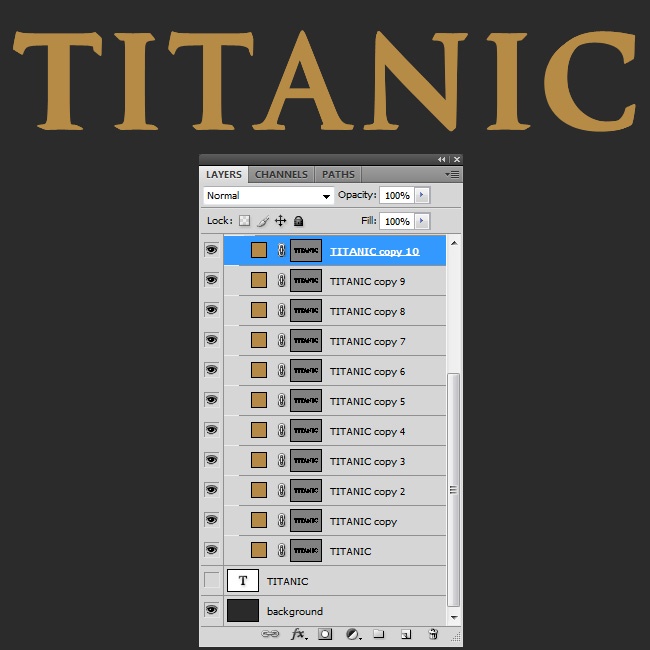
Task: Click the layers list scrollbar thumb
Action: click(454, 490)
